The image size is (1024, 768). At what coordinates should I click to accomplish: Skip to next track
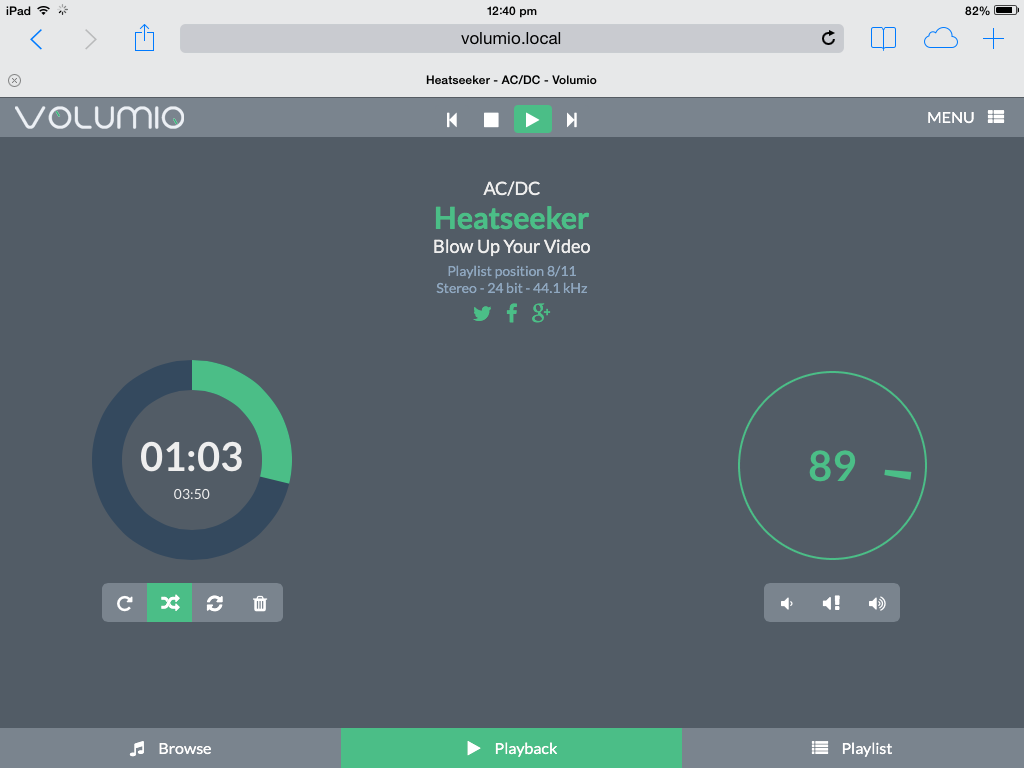pyautogui.click(x=572, y=120)
